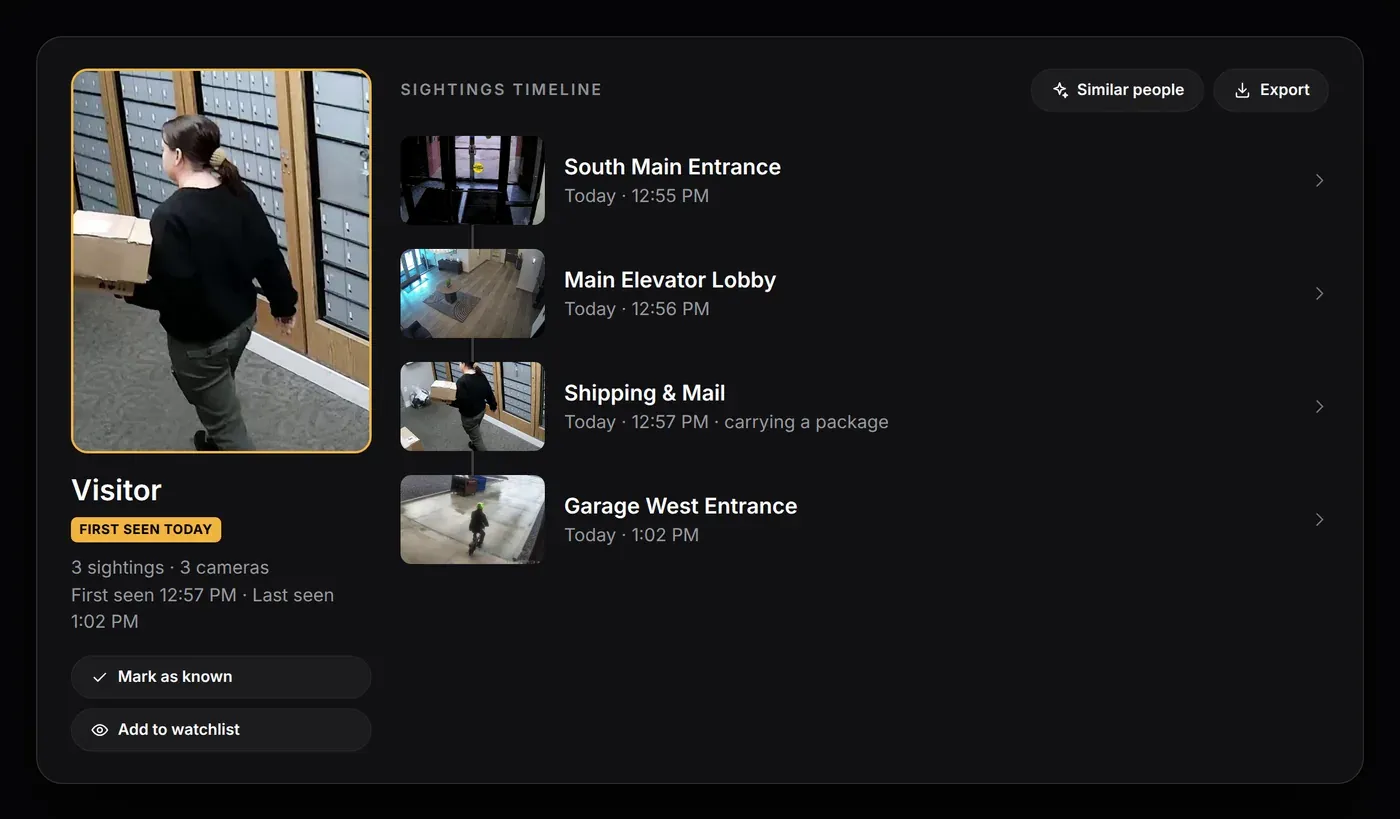Expand the Main Elevator Lobby sighting chevron

1319,293
